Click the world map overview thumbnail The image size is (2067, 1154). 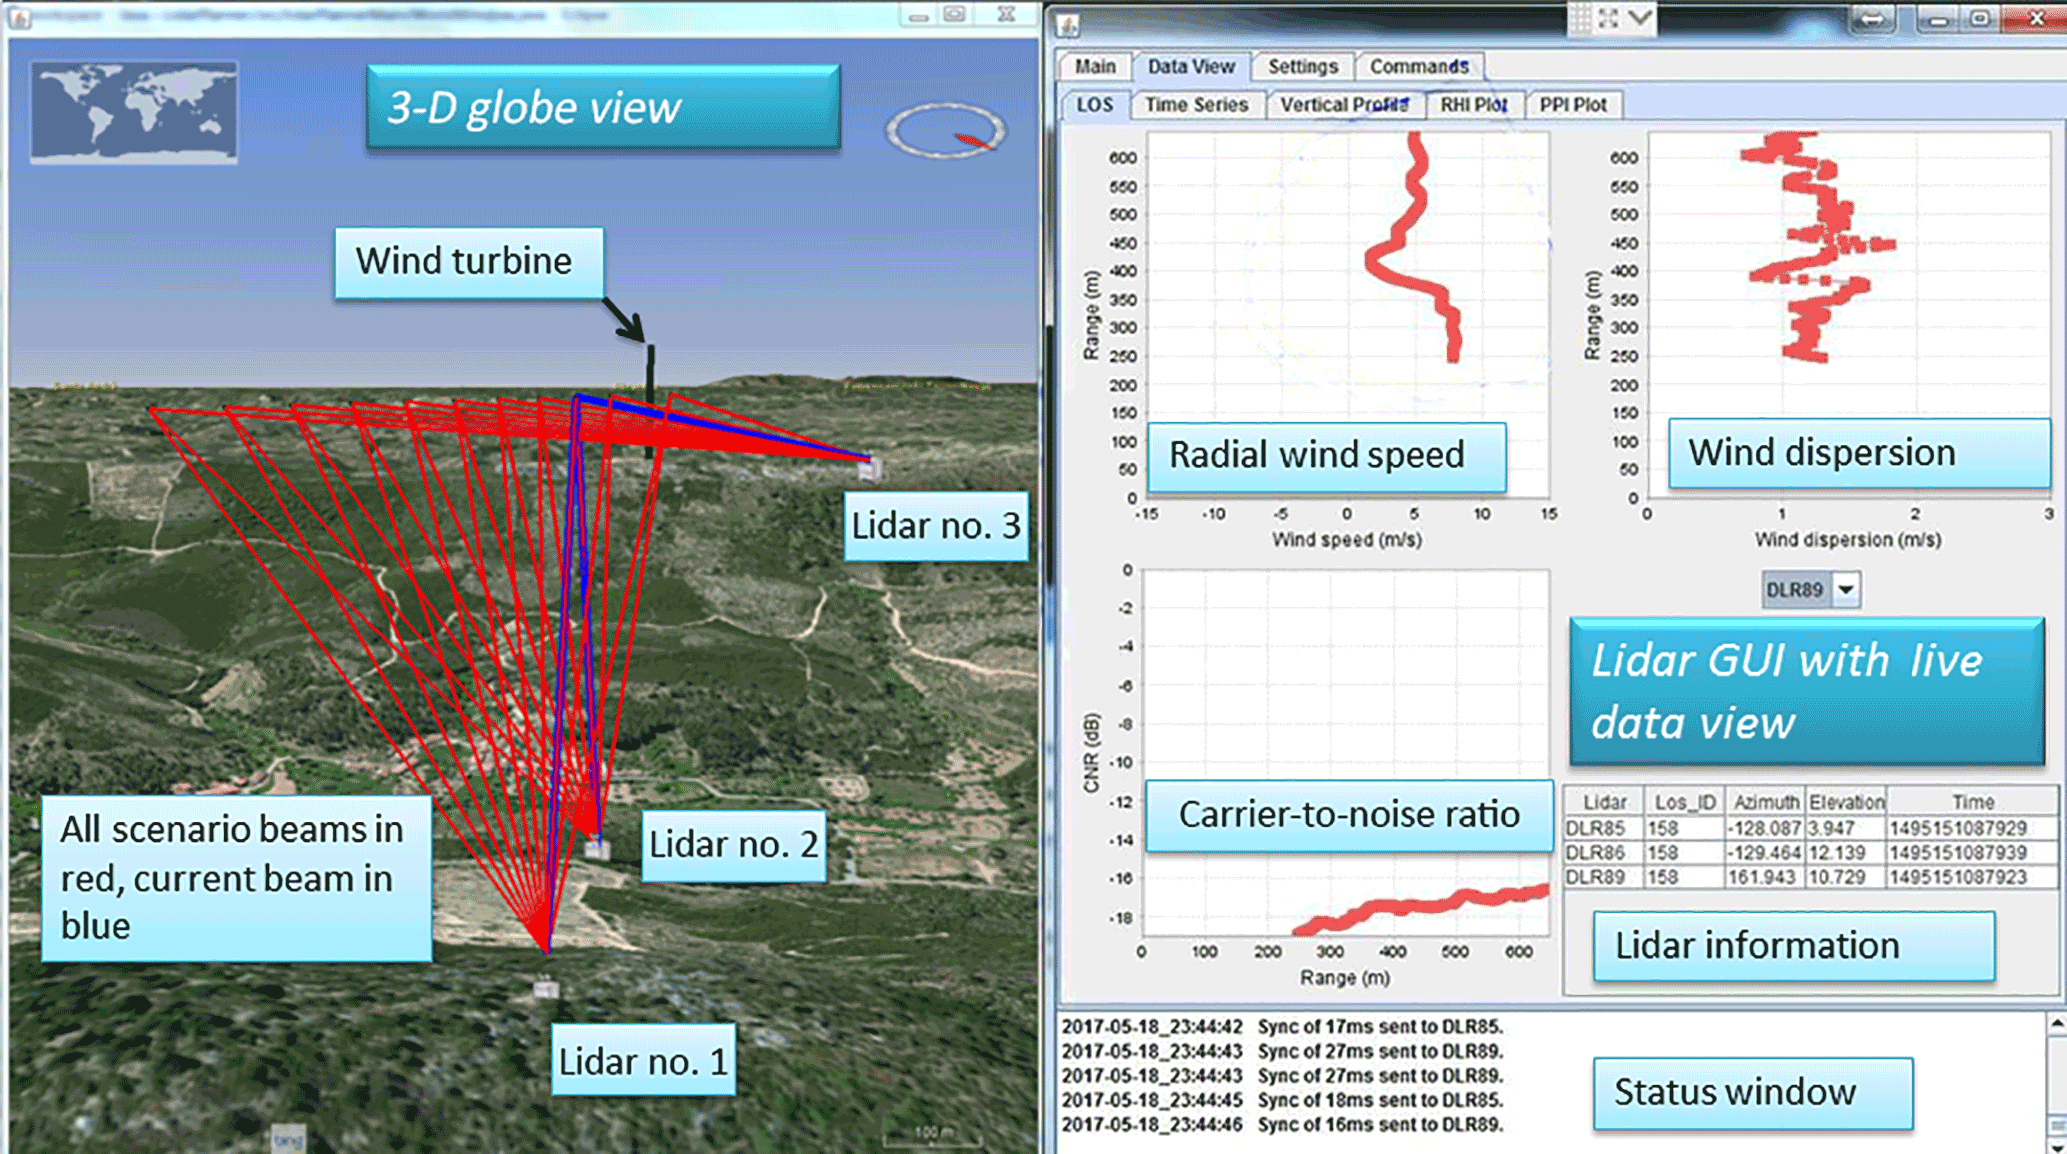click(x=134, y=112)
